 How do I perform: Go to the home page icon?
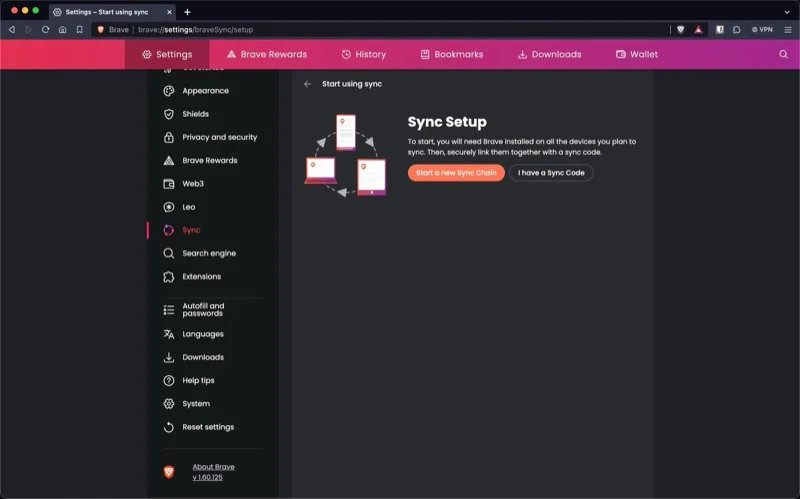62,30
